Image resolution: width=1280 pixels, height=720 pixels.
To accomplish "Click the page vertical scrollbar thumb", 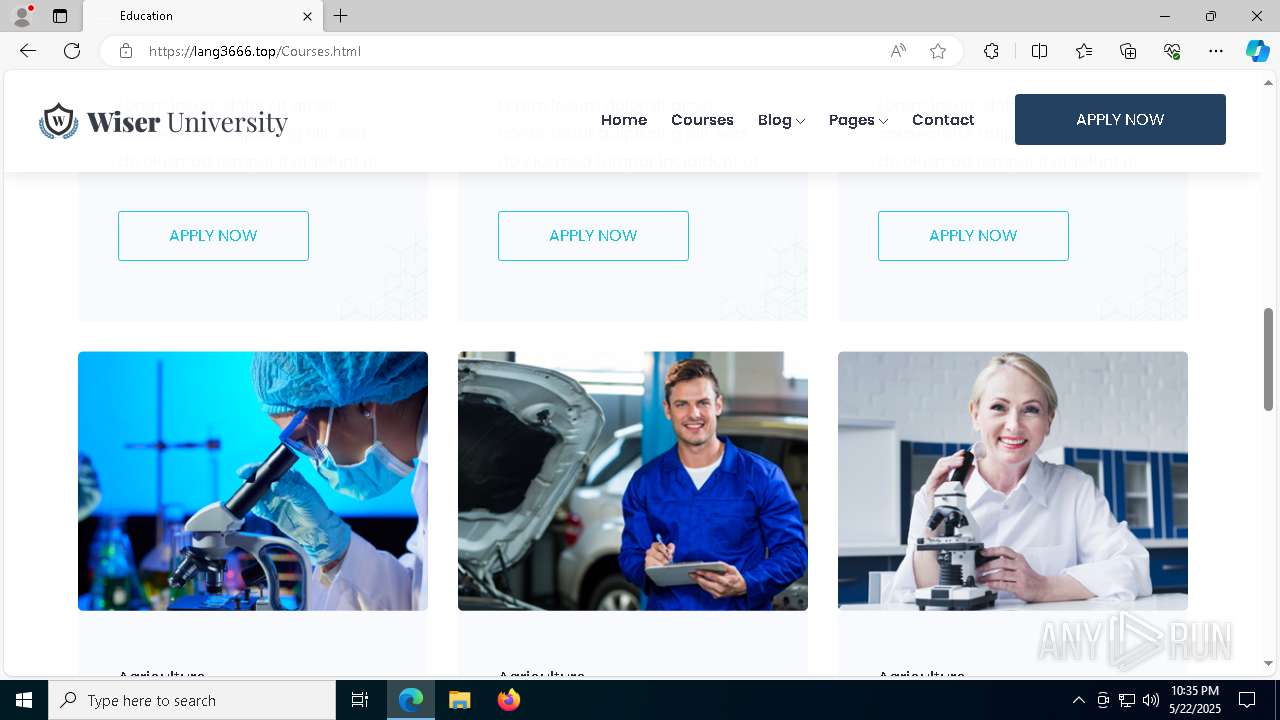I will coord(1269,359).
